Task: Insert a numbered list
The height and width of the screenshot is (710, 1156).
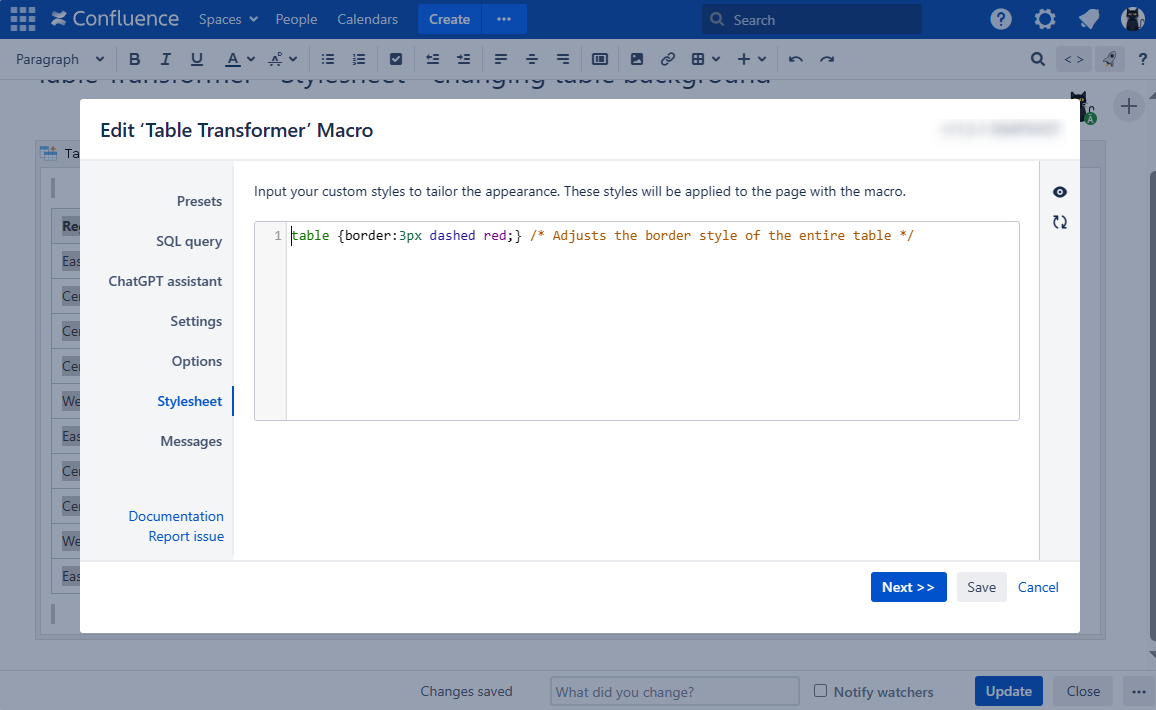Action: 359,59
